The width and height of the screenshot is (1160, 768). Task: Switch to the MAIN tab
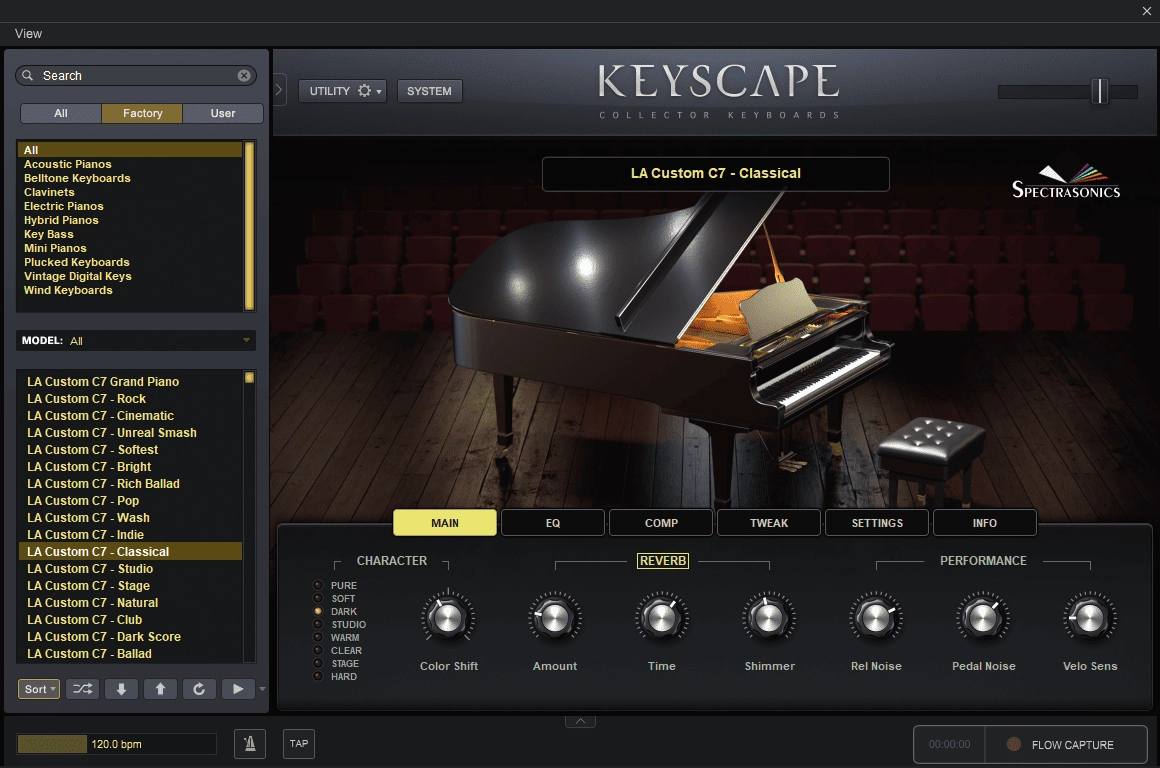pos(445,522)
